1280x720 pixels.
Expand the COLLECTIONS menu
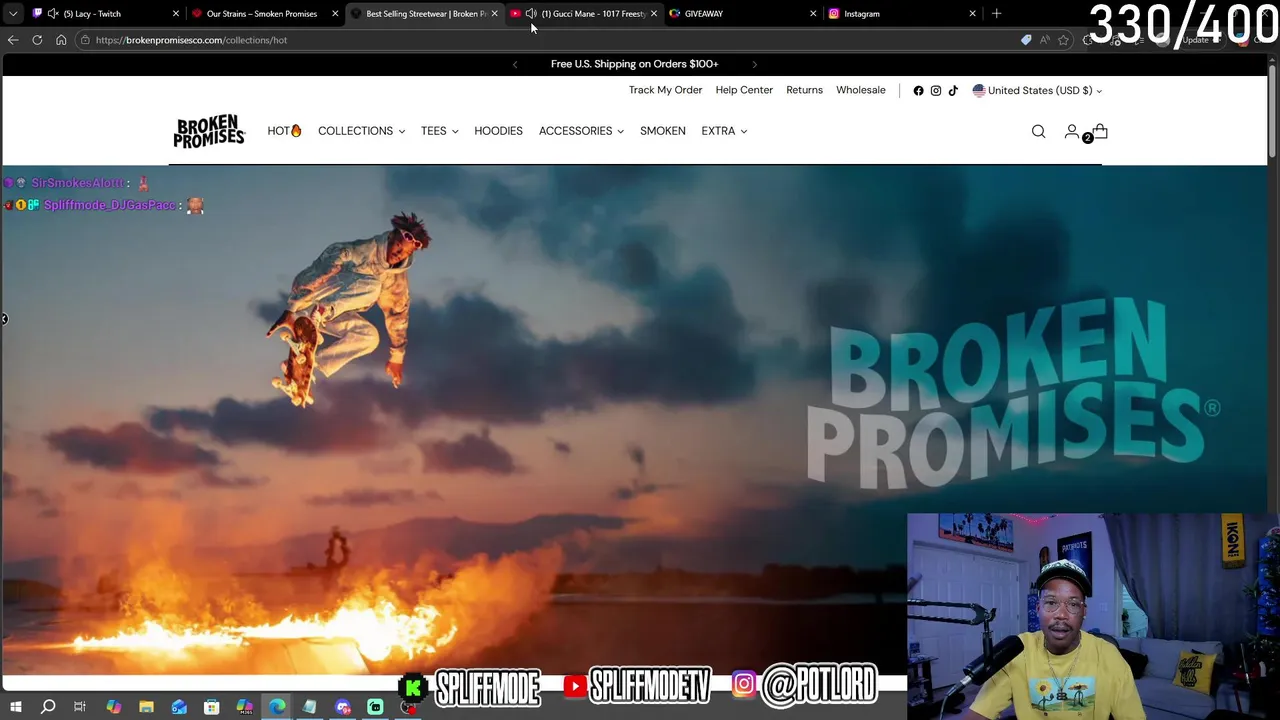pyautogui.click(x=361, y=131)
